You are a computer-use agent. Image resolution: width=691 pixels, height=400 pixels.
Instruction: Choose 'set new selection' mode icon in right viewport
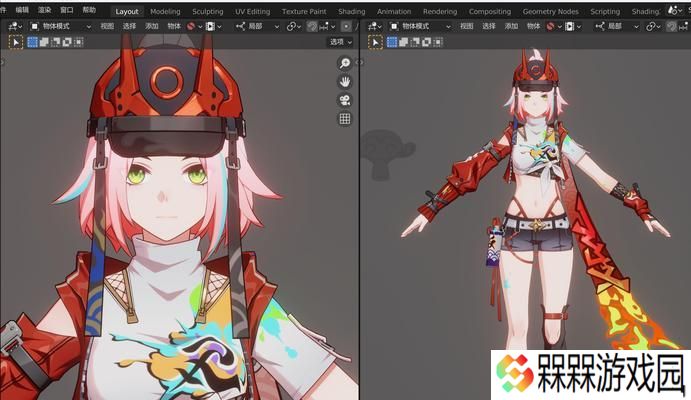pyautogui.click(x=392, y=42)
